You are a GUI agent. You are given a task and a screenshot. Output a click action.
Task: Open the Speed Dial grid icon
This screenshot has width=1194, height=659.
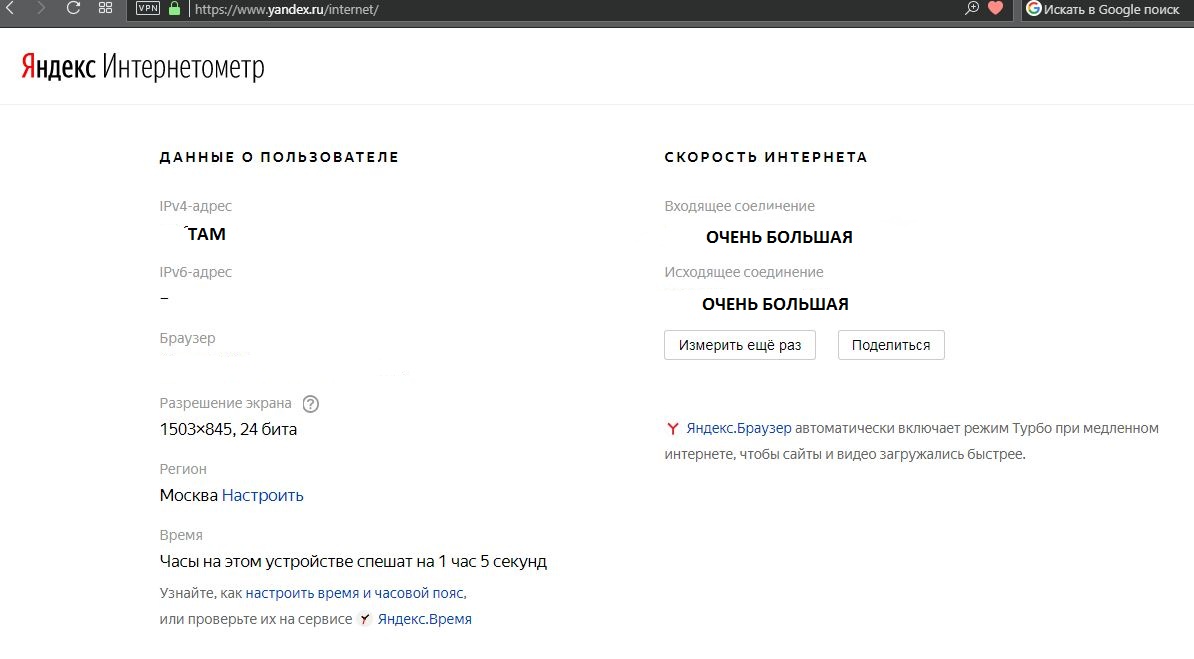pos(105,8)
